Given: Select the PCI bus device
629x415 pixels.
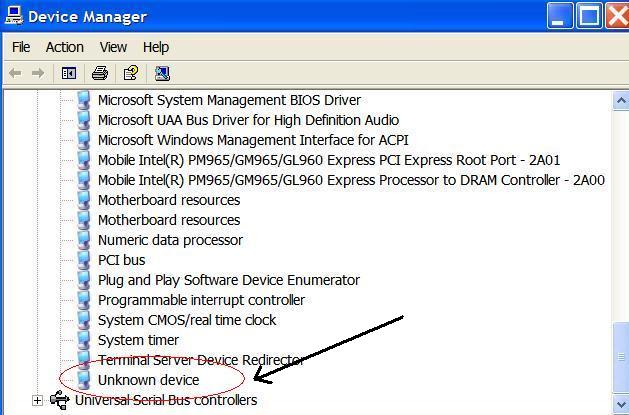Looking at the screenshot, I should point(122,260).
